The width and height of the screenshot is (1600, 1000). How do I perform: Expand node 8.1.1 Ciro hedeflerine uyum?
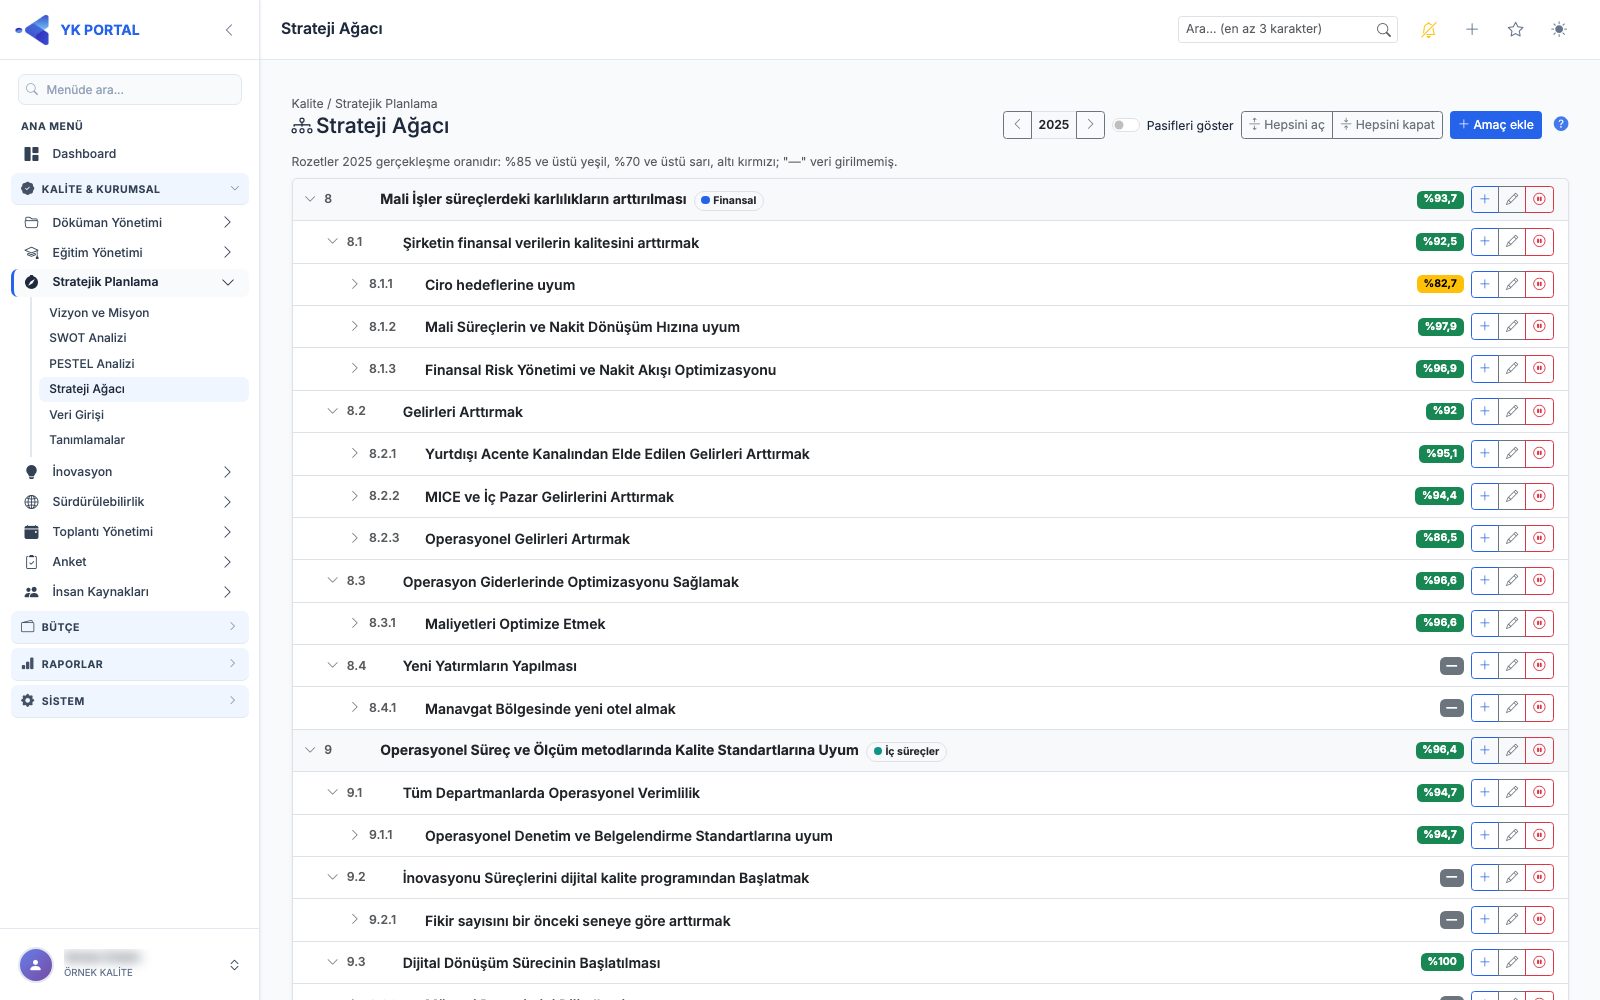tap(354, 284)
